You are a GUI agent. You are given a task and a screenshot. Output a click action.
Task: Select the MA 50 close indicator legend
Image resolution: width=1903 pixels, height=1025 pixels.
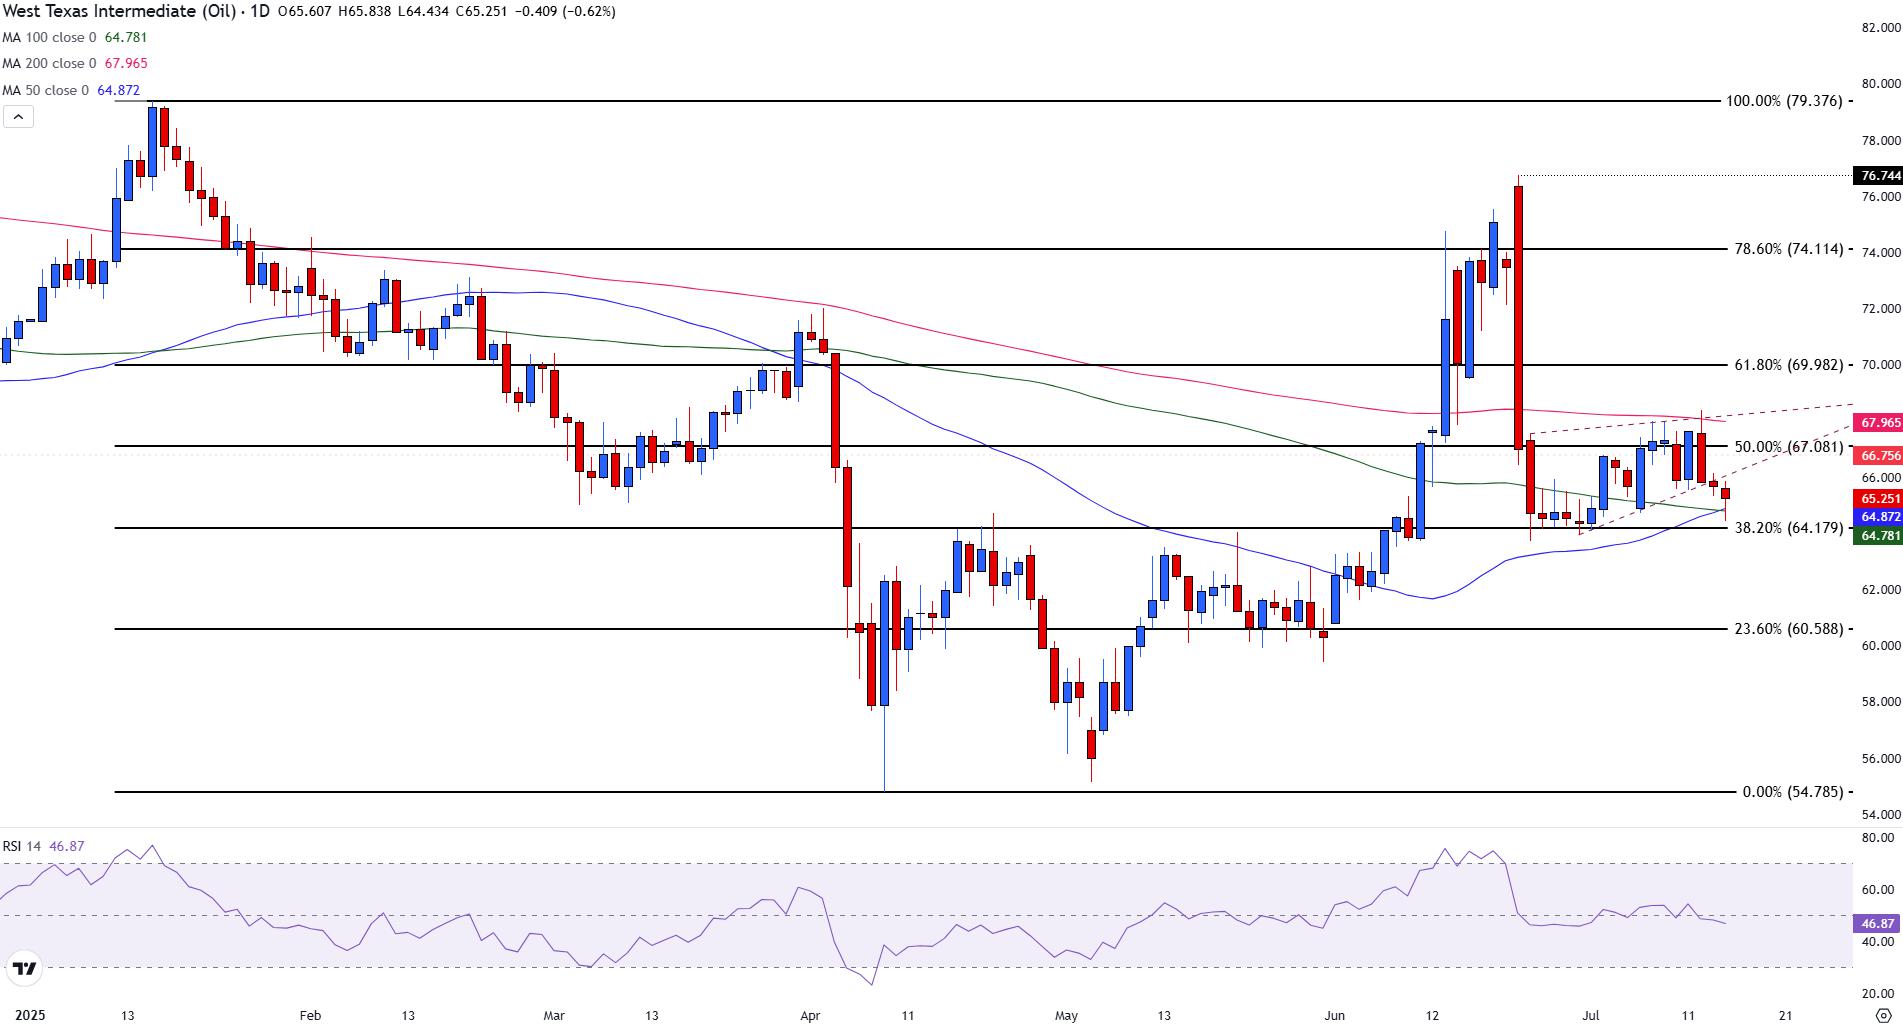[x=71, y=90]
